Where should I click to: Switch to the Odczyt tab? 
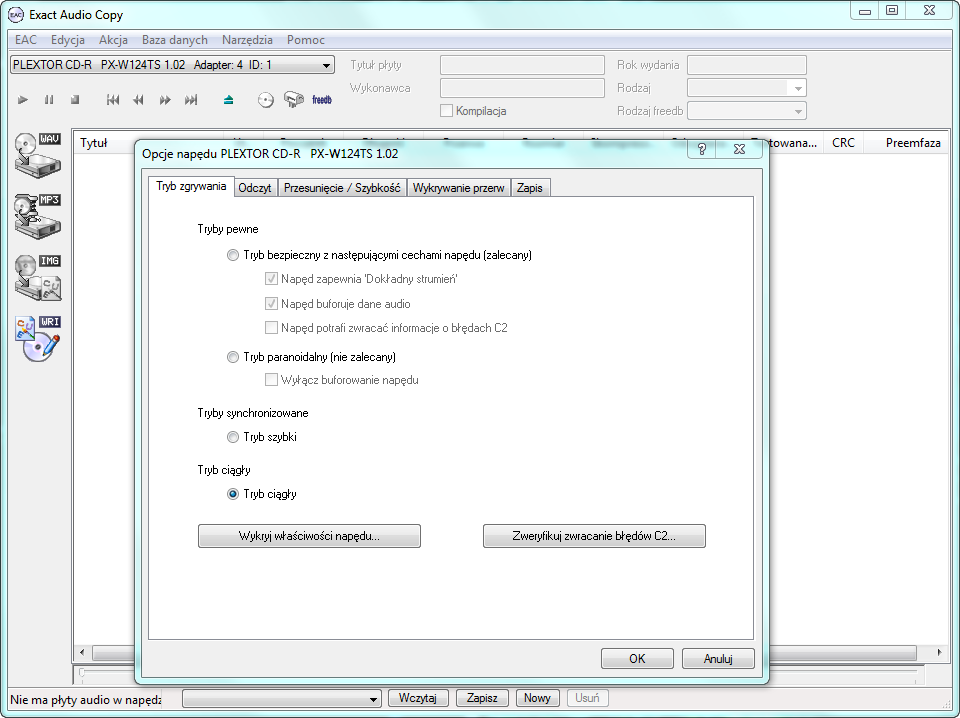[255, 188]
